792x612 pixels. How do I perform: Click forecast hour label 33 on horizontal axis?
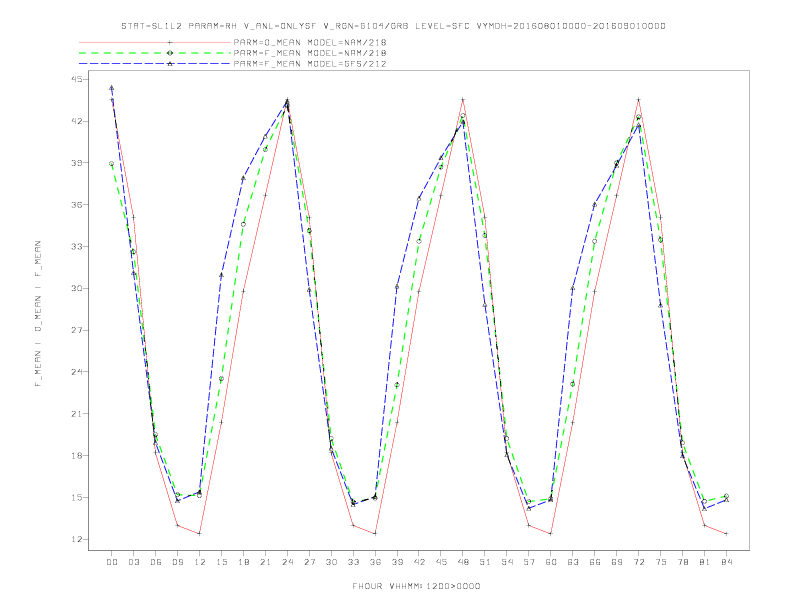(353, 562)
